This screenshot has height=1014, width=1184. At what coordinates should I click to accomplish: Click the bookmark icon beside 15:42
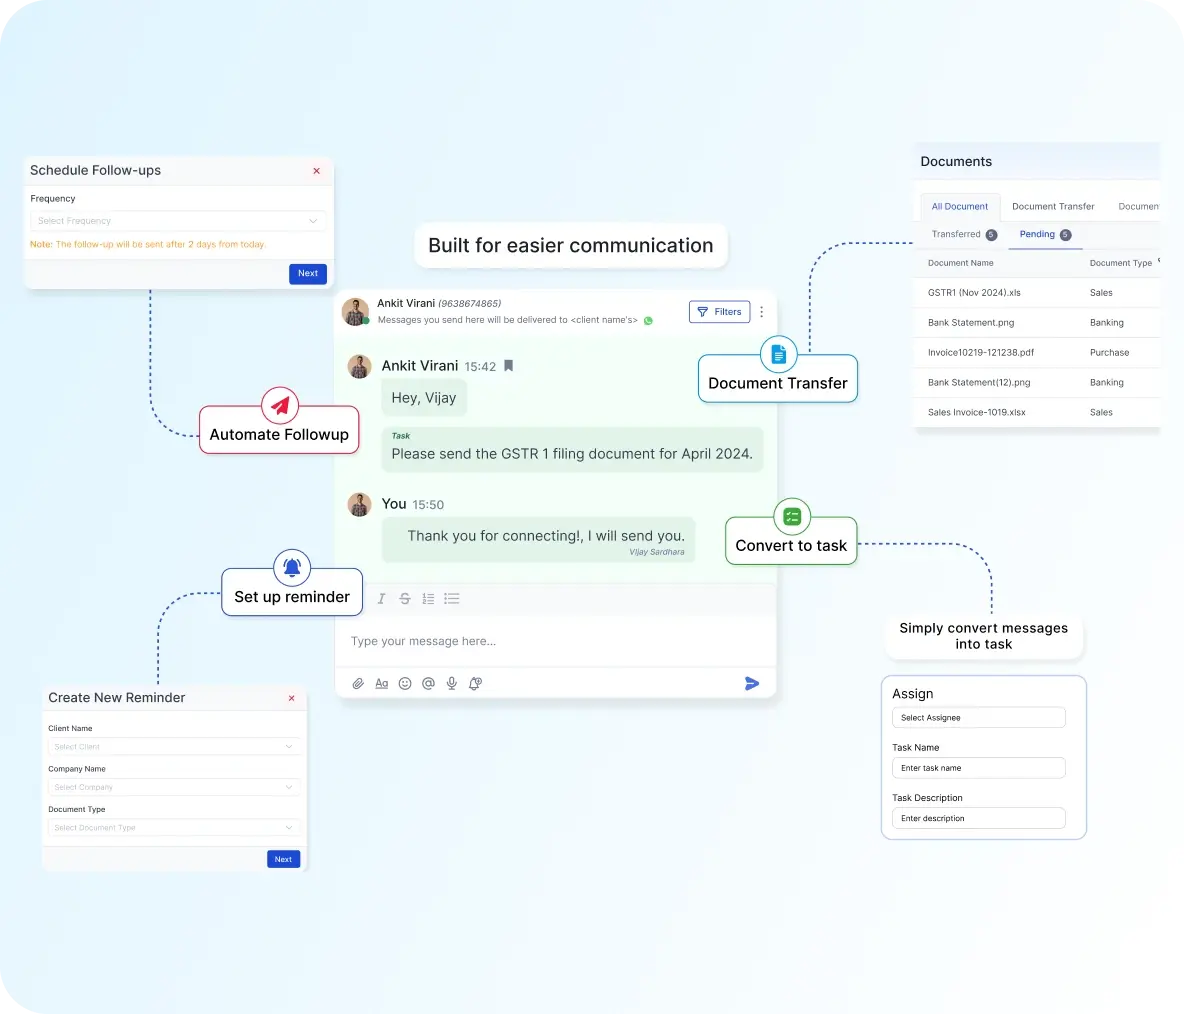508,366
